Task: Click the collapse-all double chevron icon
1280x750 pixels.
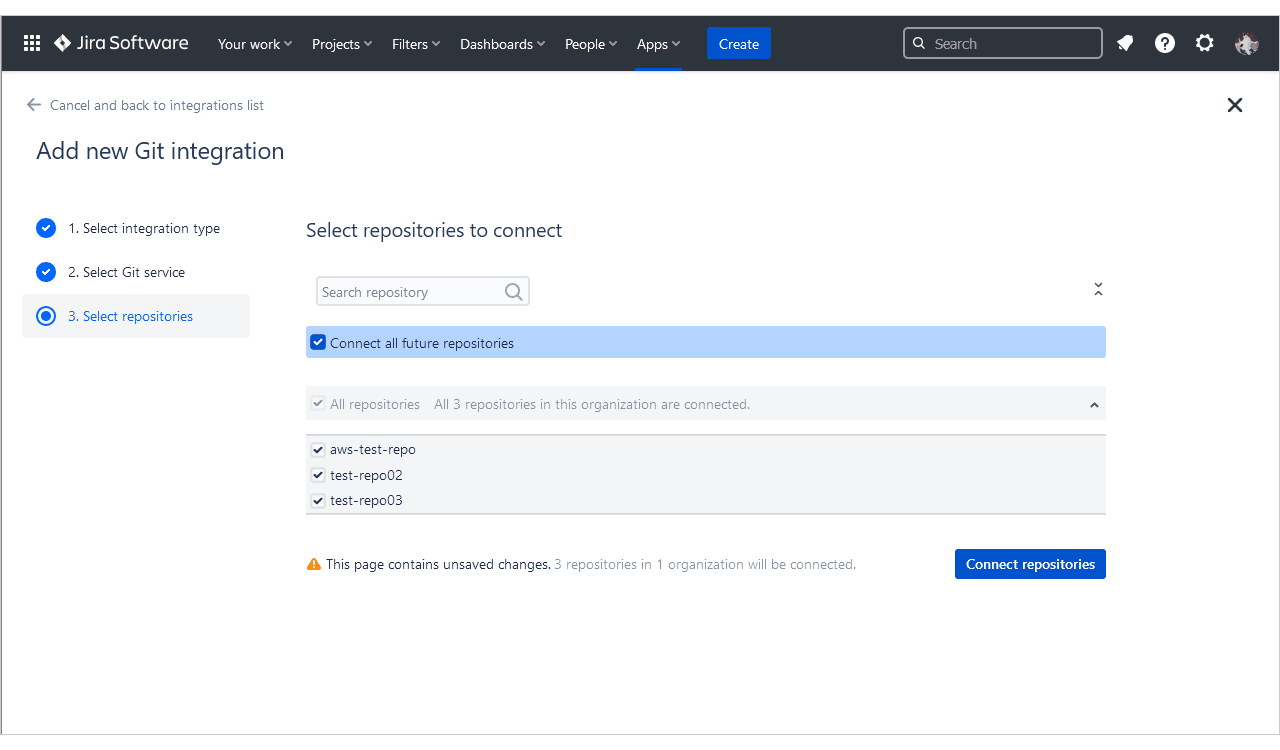Action: coord(1098,289)
